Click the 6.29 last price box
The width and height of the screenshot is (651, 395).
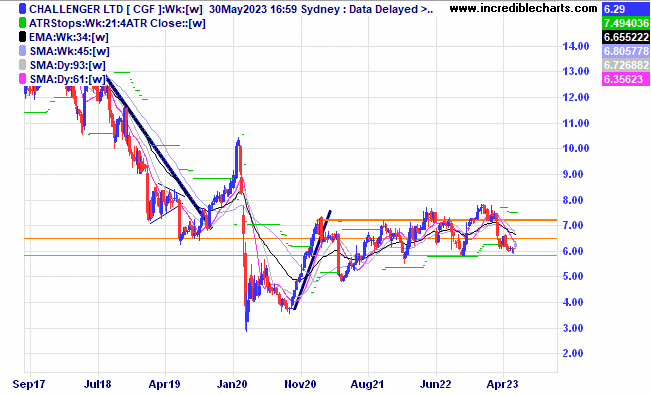626,9
